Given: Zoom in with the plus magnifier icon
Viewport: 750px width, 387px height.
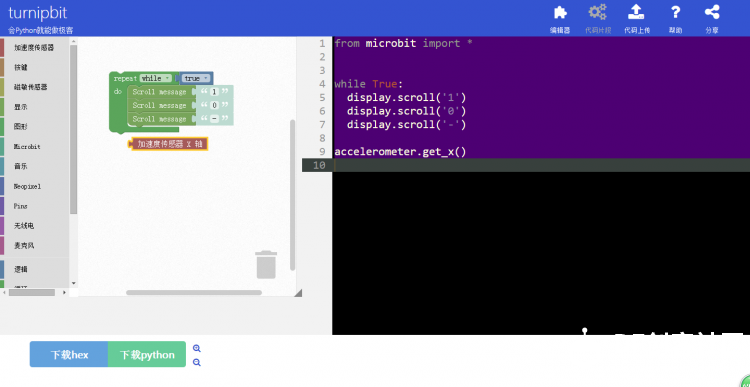Looking at the screenshot, I should (x=197, y=349).
